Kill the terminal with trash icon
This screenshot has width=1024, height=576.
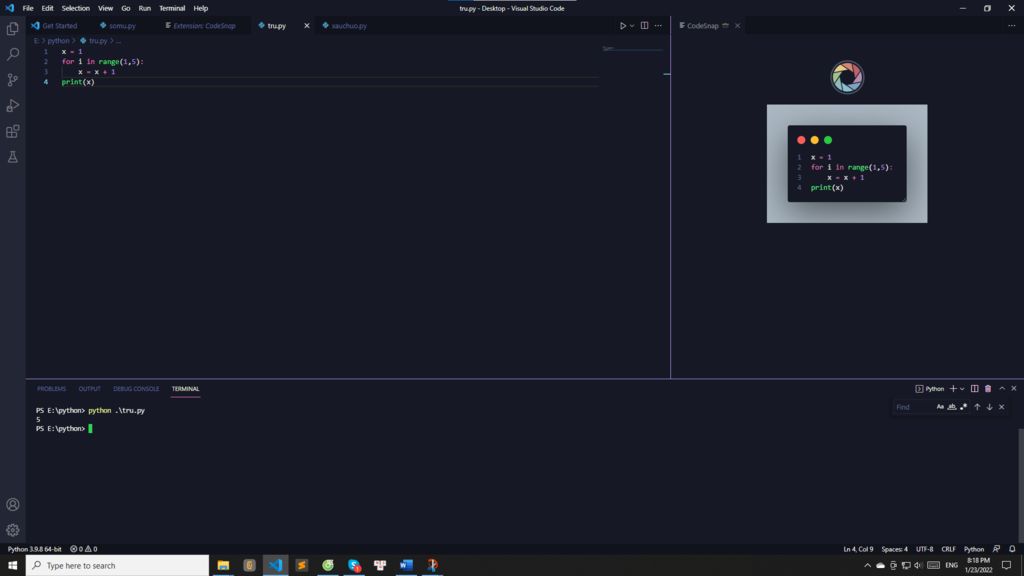[x=987, y=389]
